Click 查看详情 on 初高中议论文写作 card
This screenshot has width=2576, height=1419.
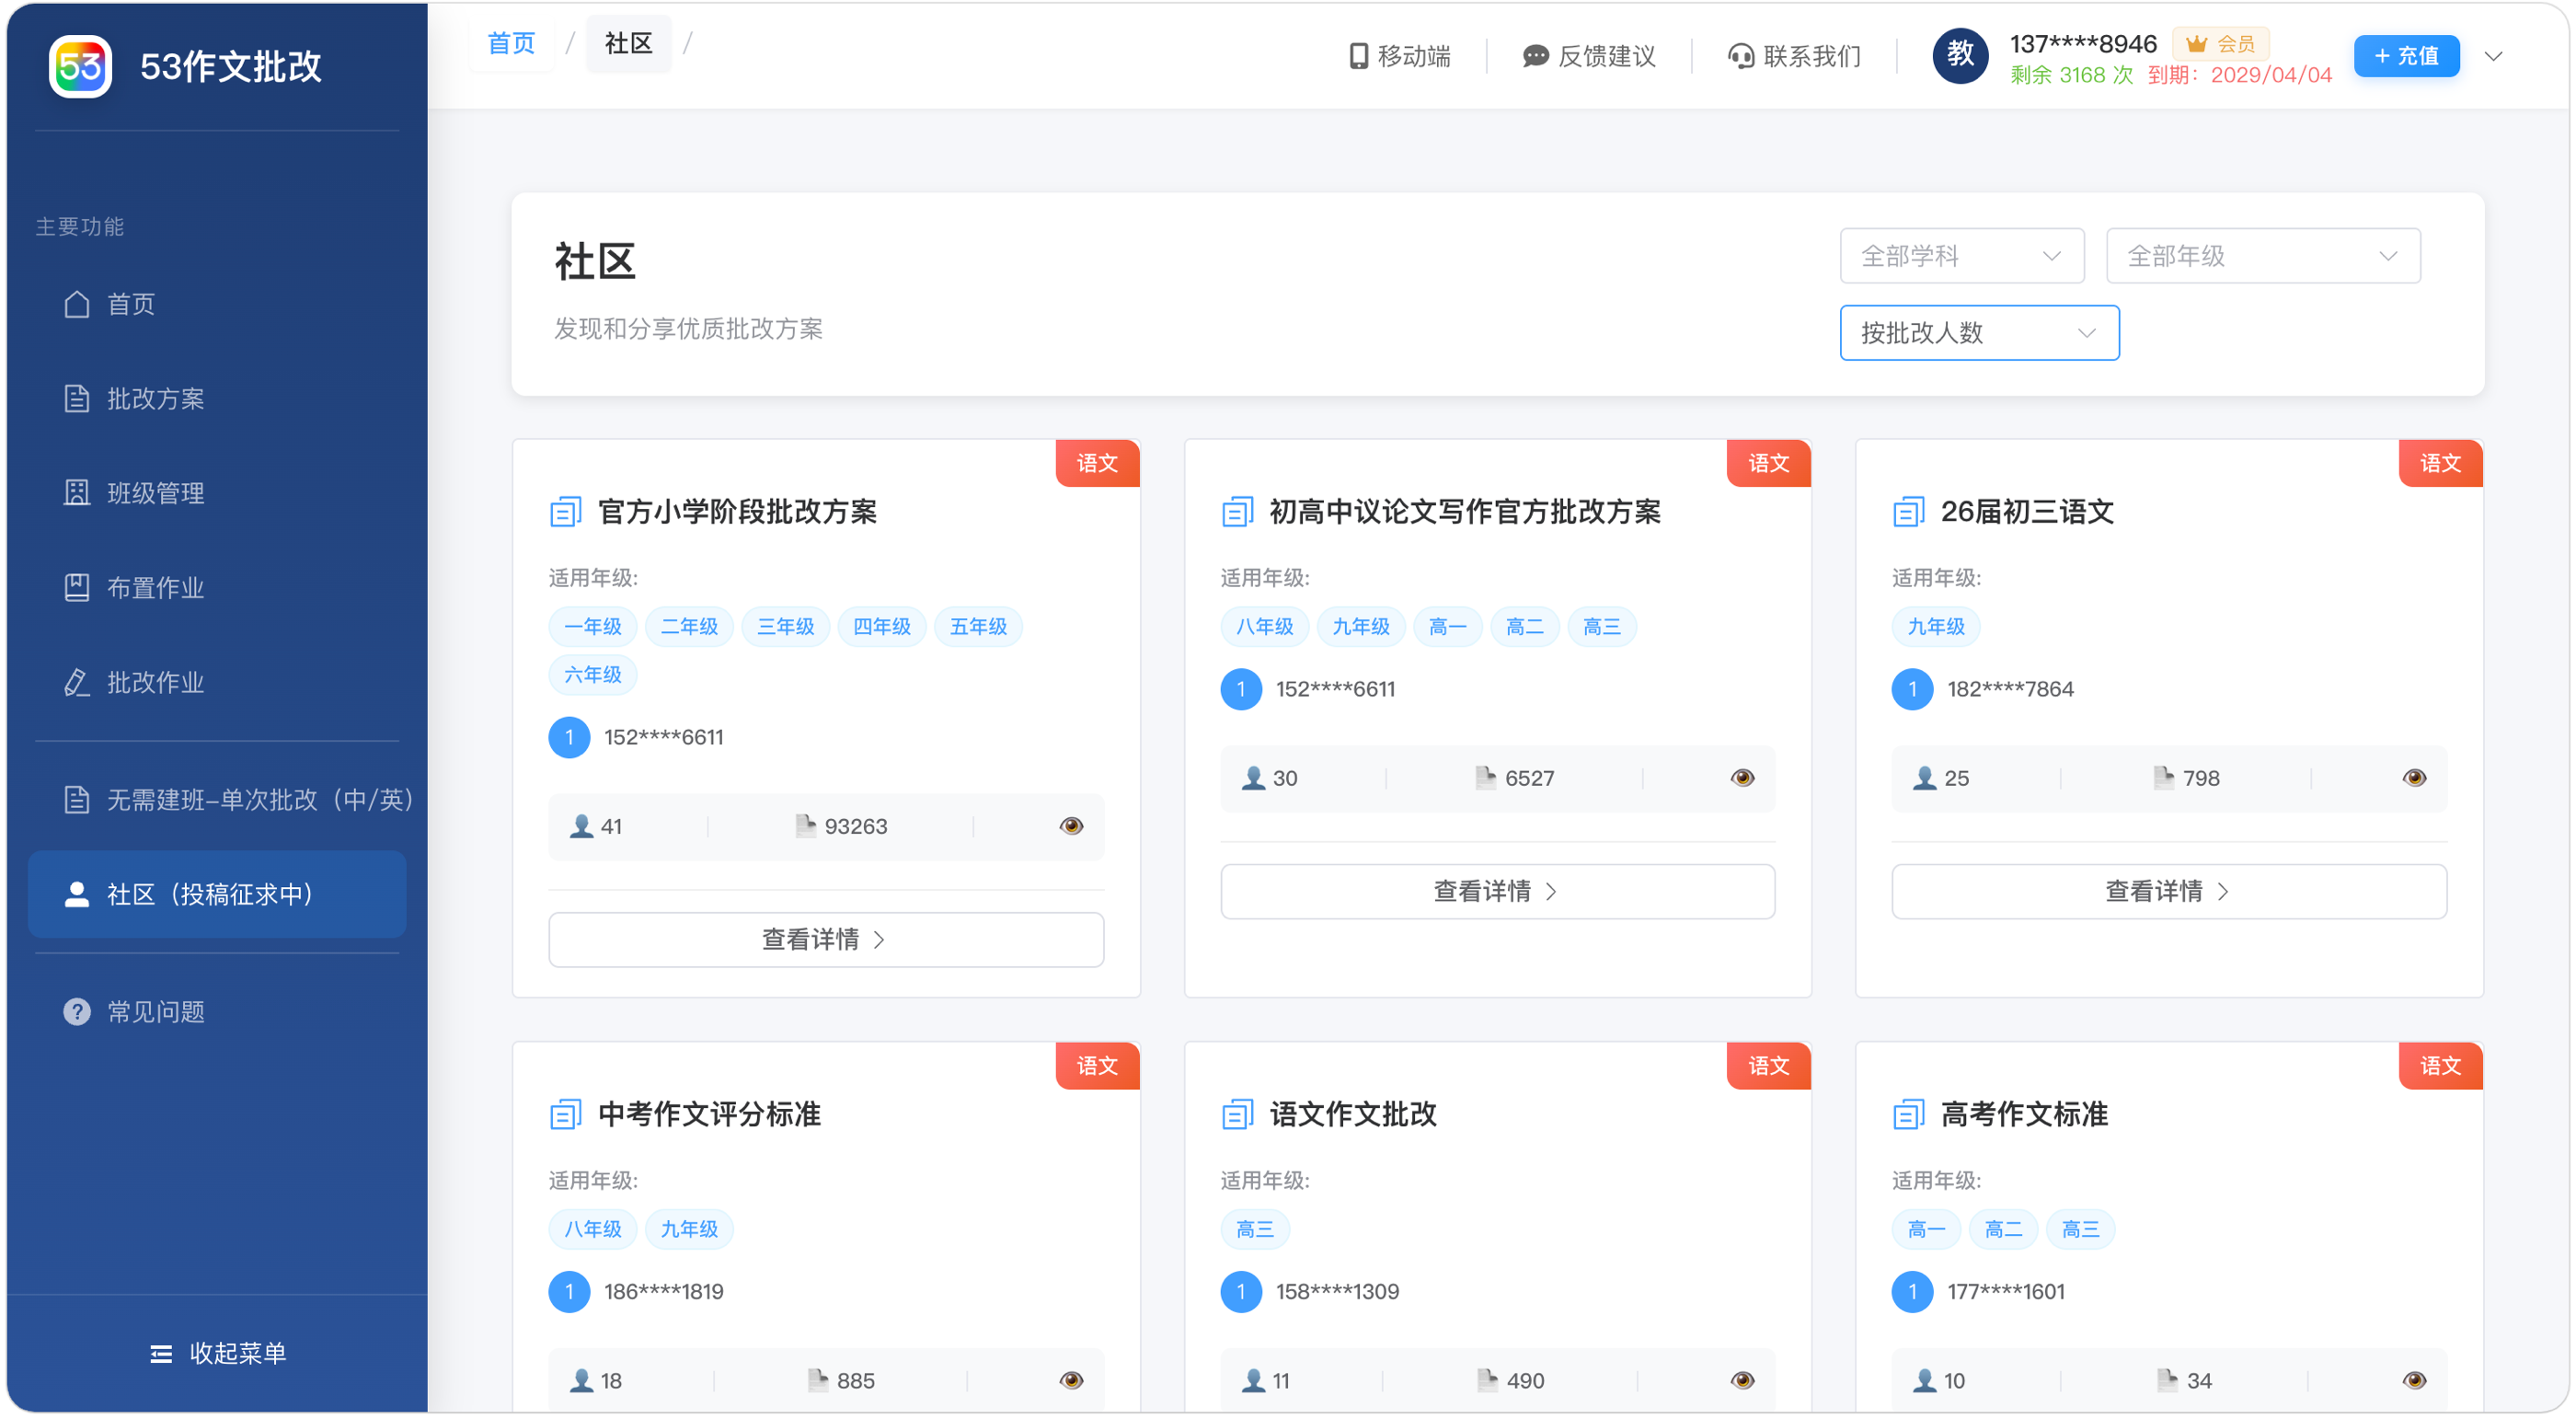pyautogui.click(x=1497, y=892)
